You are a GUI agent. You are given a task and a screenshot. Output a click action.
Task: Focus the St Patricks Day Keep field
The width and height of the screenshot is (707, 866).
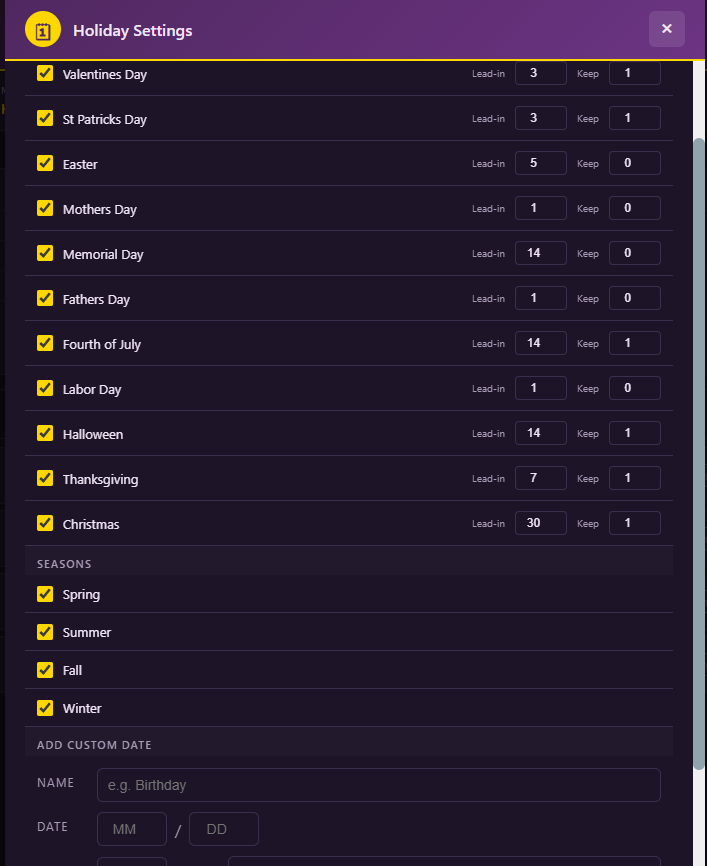click(635, 118)
